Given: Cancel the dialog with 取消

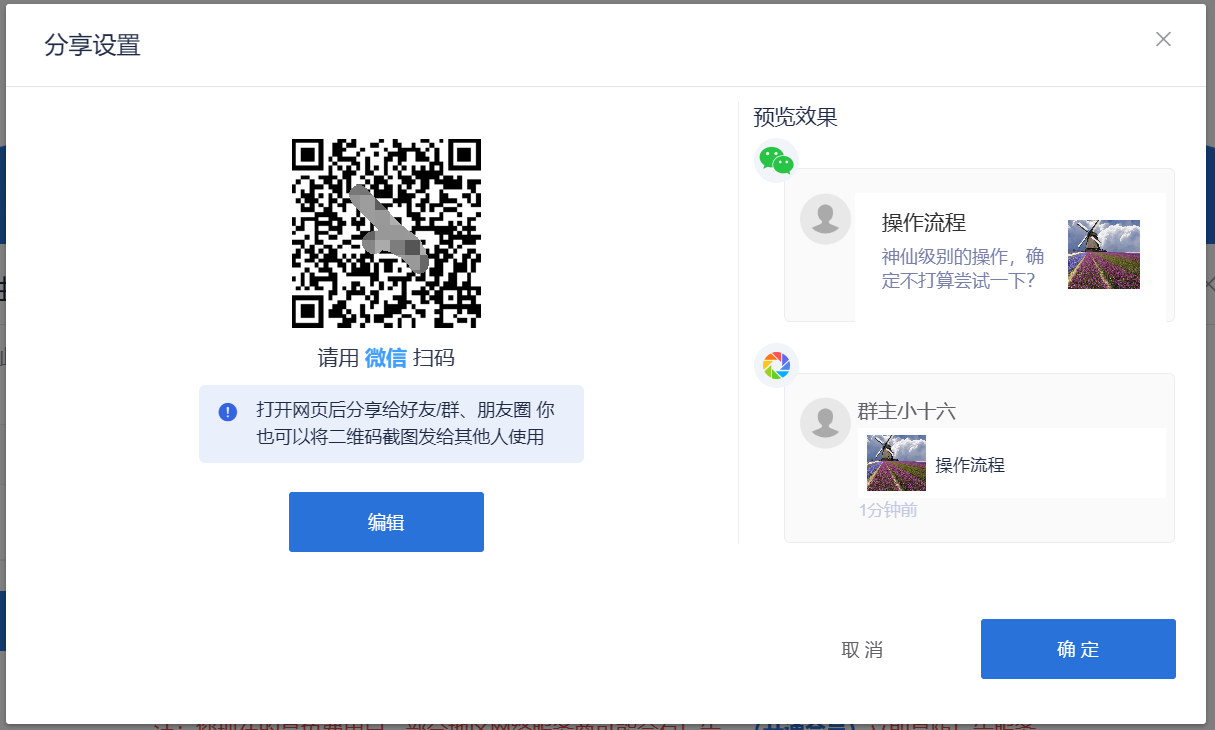Looking at the screenshot, I should click(x=862, y=650).
